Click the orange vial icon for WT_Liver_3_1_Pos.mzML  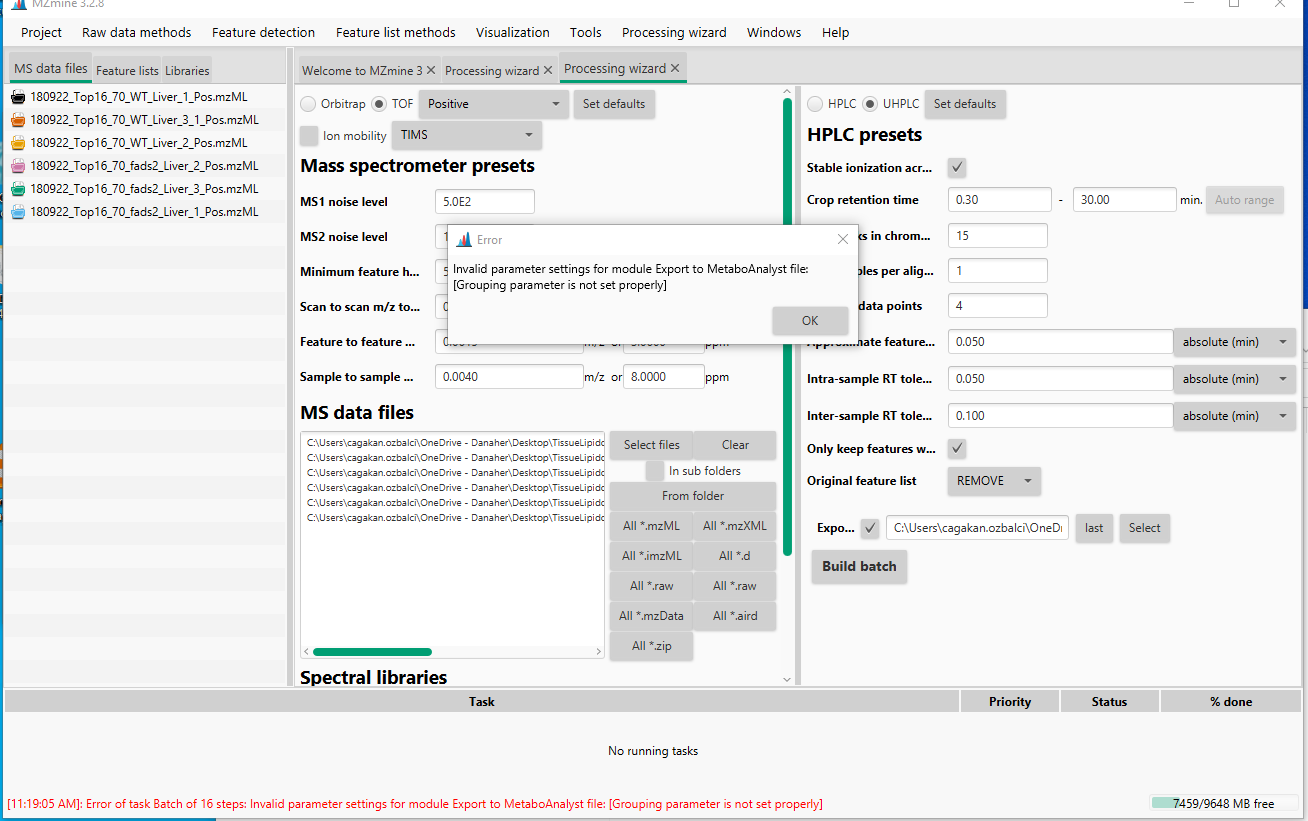[17, 119]
